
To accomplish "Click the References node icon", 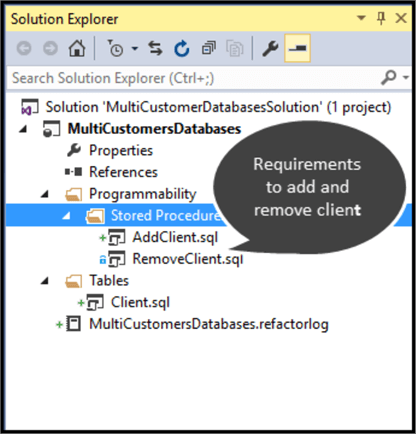I will tap(73, 172).
